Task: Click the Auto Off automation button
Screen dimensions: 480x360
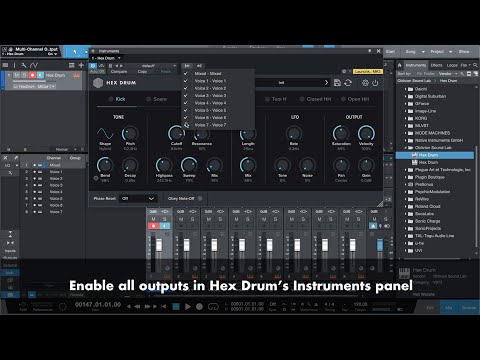Action: click(97, 72)
